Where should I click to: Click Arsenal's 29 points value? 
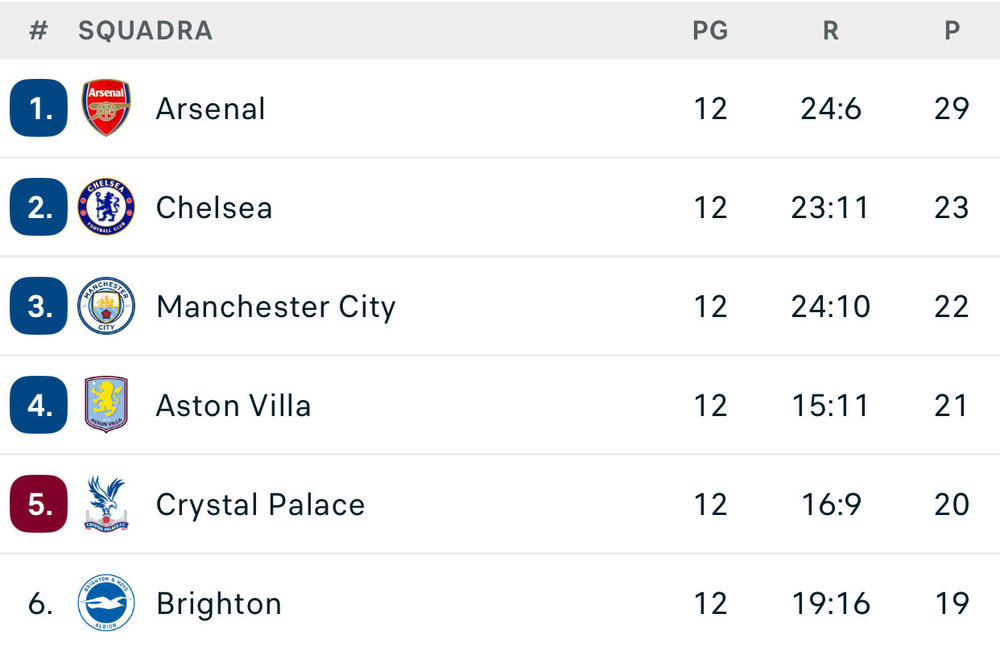951,108
